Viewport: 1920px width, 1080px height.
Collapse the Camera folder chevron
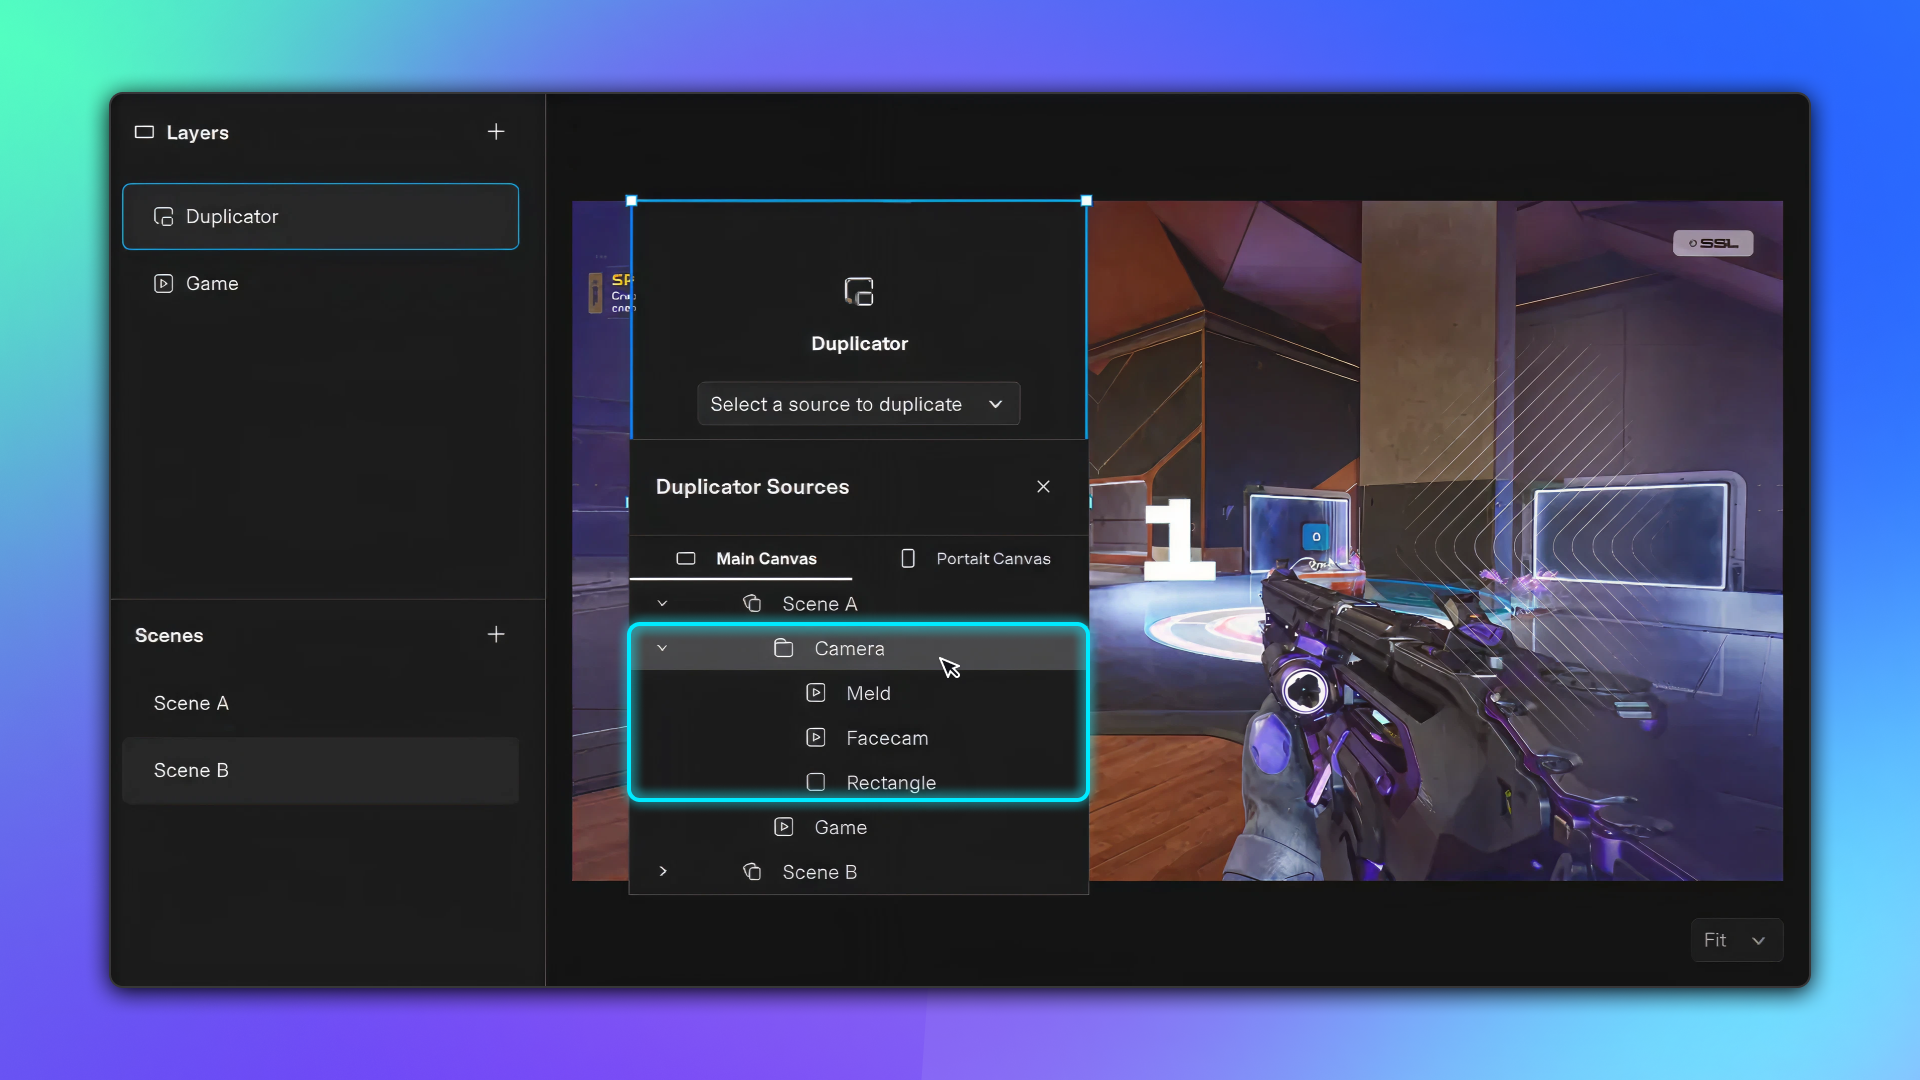coord(662,649)
